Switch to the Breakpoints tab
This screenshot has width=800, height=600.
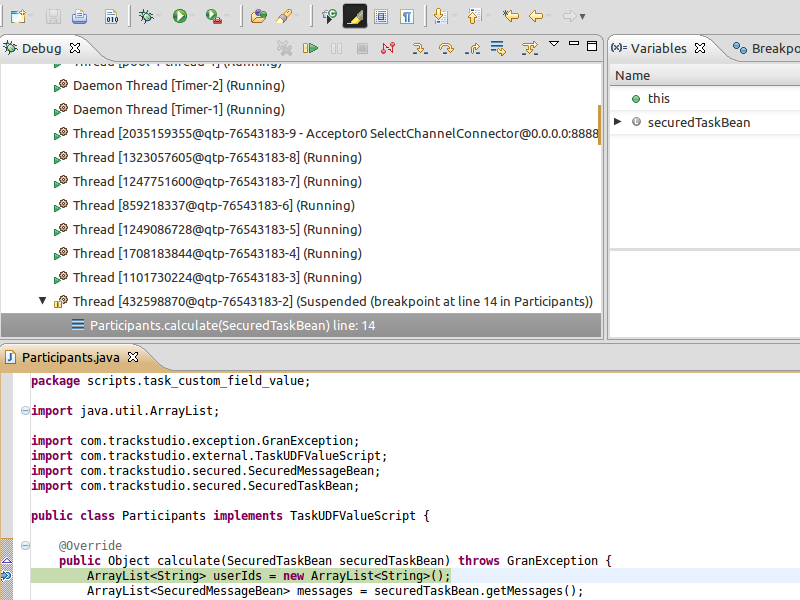pos(768,48)
